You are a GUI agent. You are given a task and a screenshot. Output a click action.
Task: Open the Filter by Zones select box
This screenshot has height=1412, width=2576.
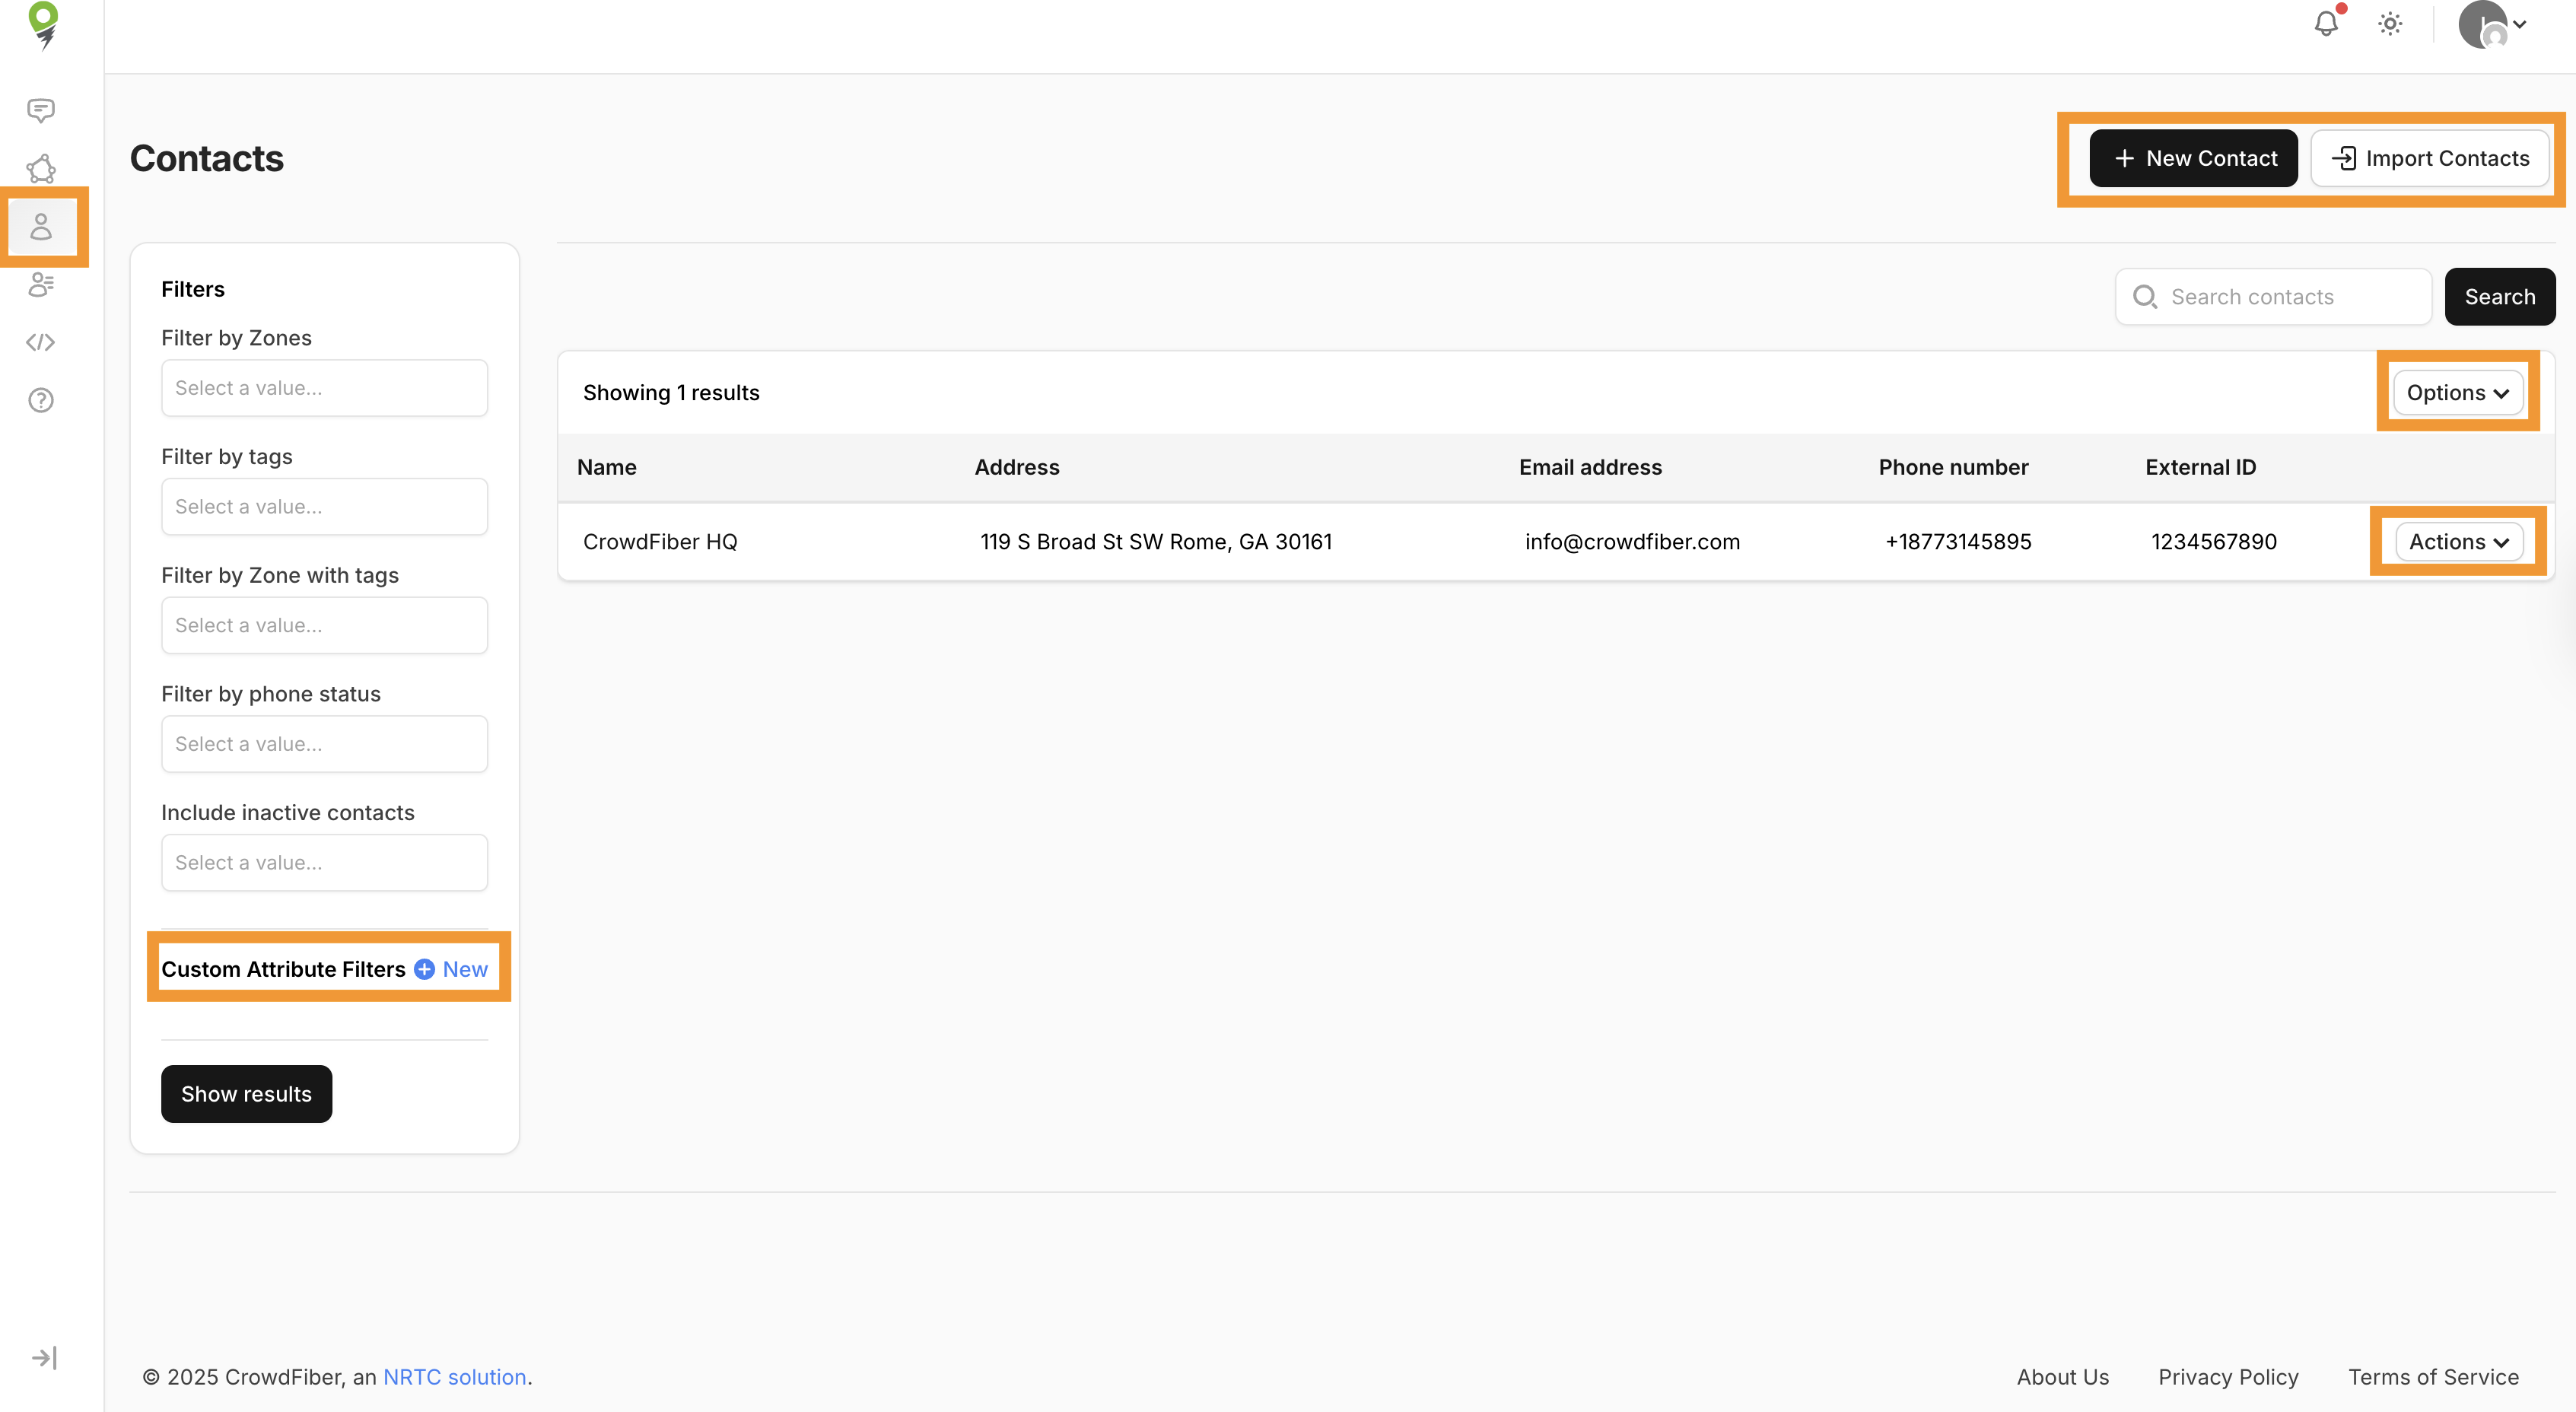324,388
